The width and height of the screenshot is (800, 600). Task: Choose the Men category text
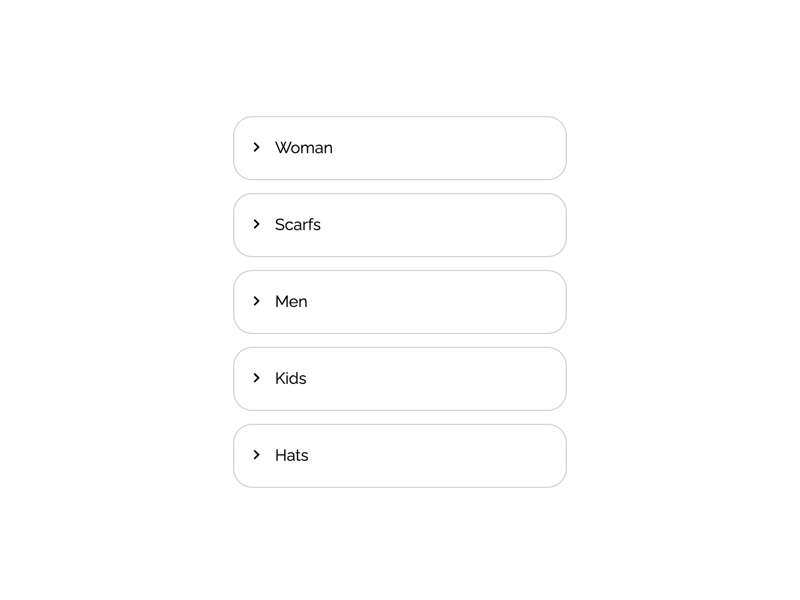(291, 302)
